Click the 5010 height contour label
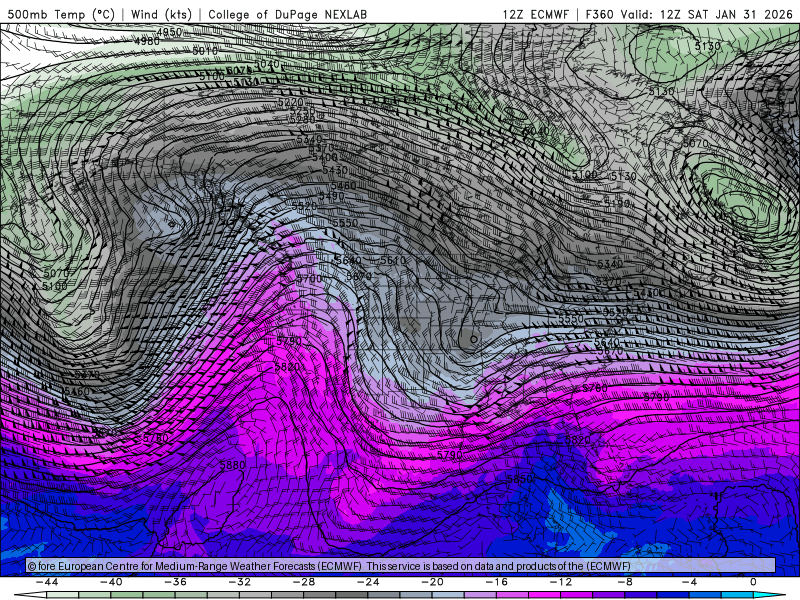The height and width of the screenshot is (600, 800). point(205,51)
